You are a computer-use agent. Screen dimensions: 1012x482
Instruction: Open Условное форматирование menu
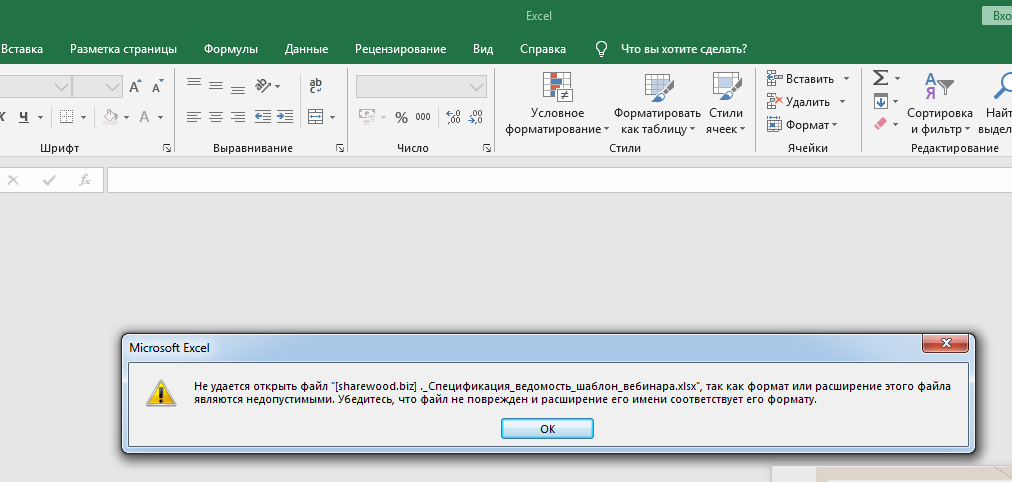tap(557, 103)
